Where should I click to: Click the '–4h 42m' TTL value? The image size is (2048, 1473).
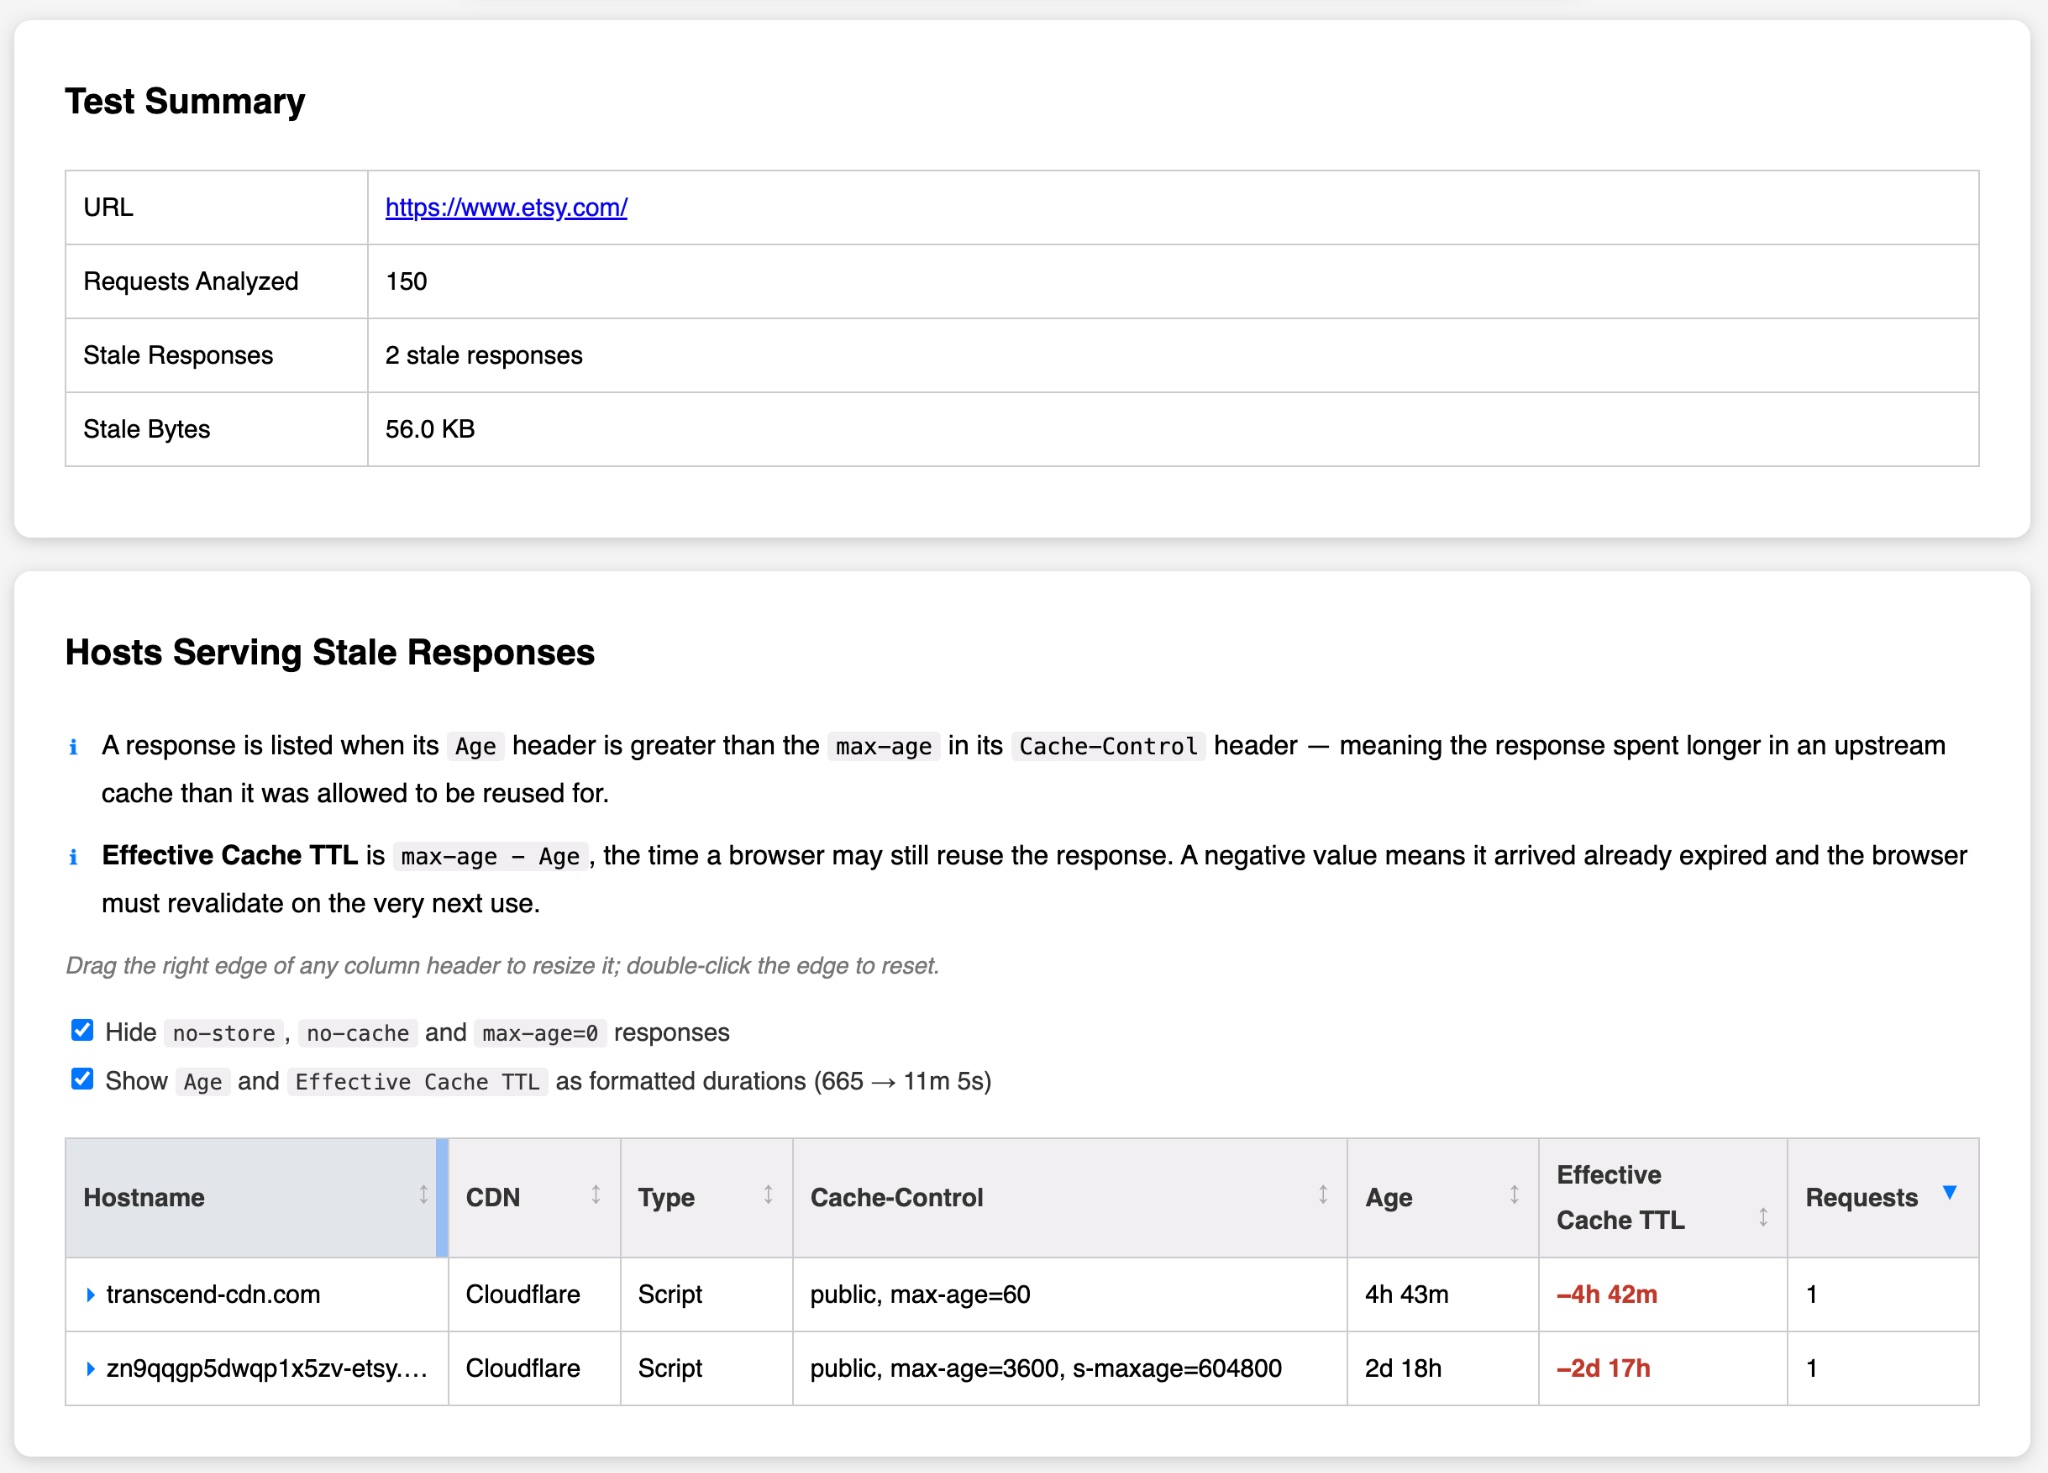point(1607,1295)
